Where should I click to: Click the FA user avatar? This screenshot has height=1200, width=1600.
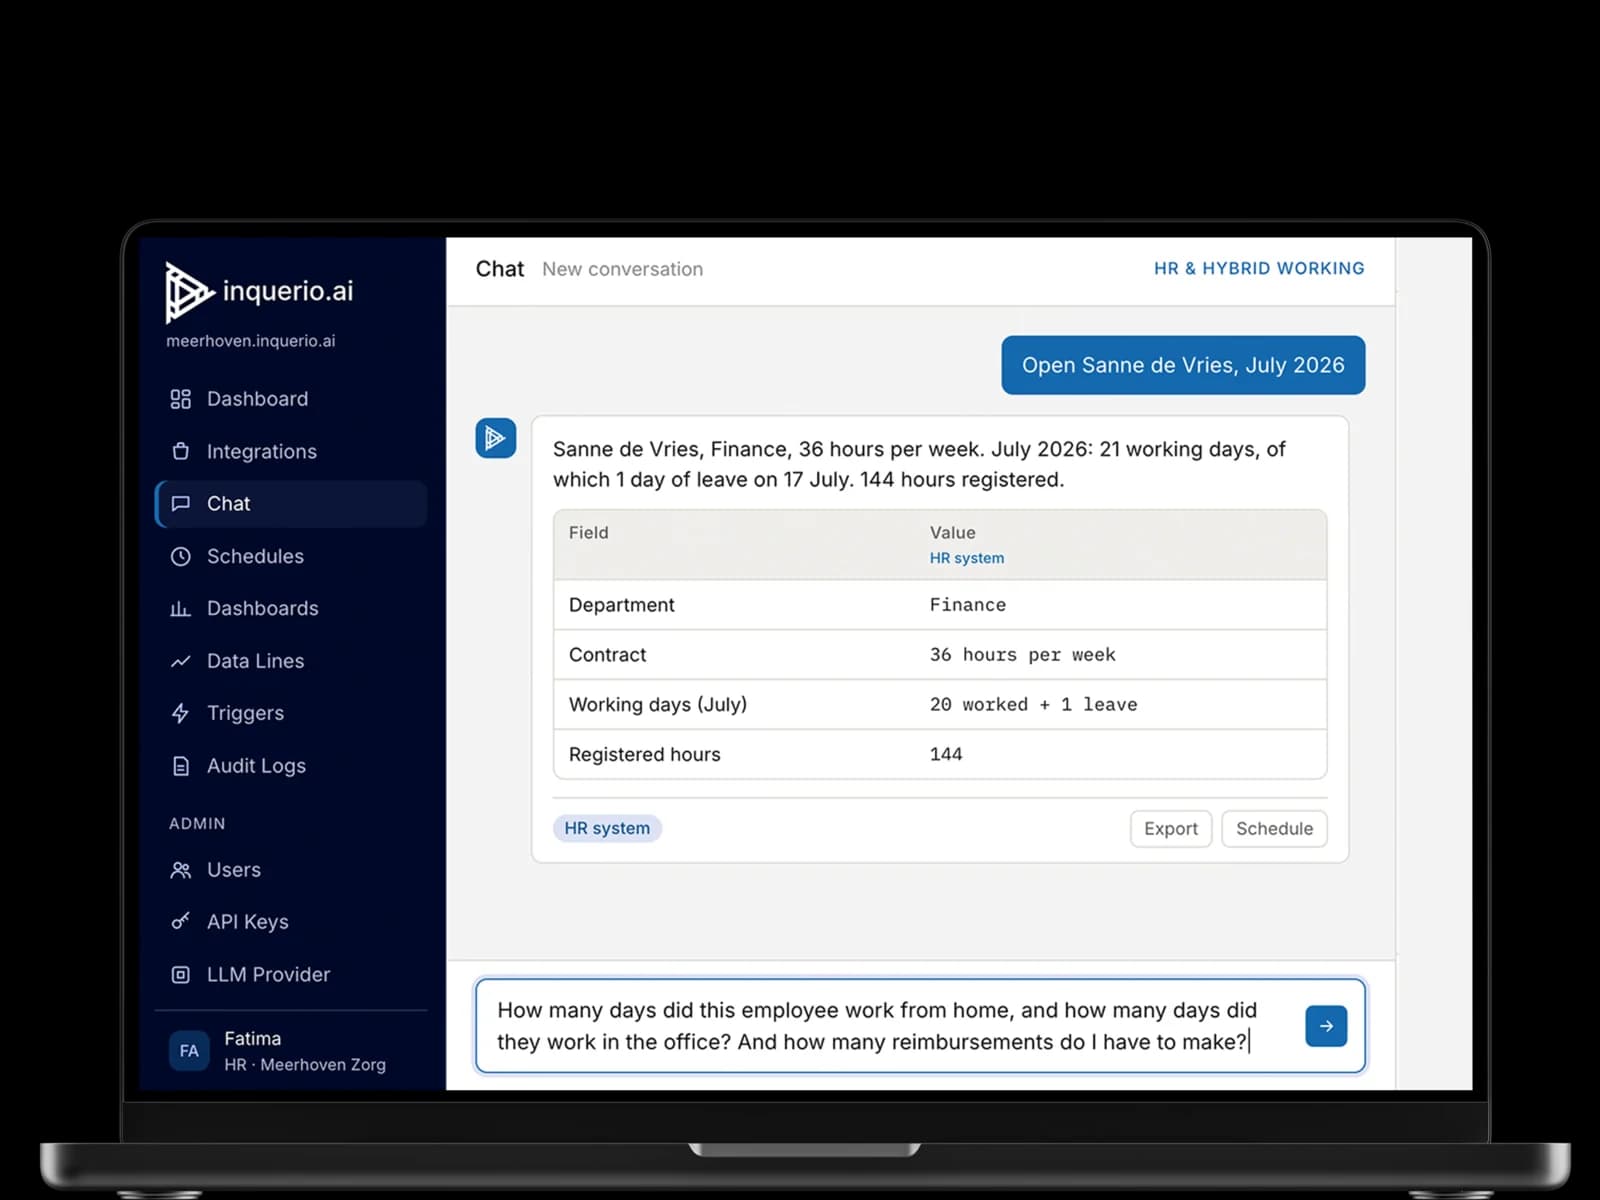189,1051
